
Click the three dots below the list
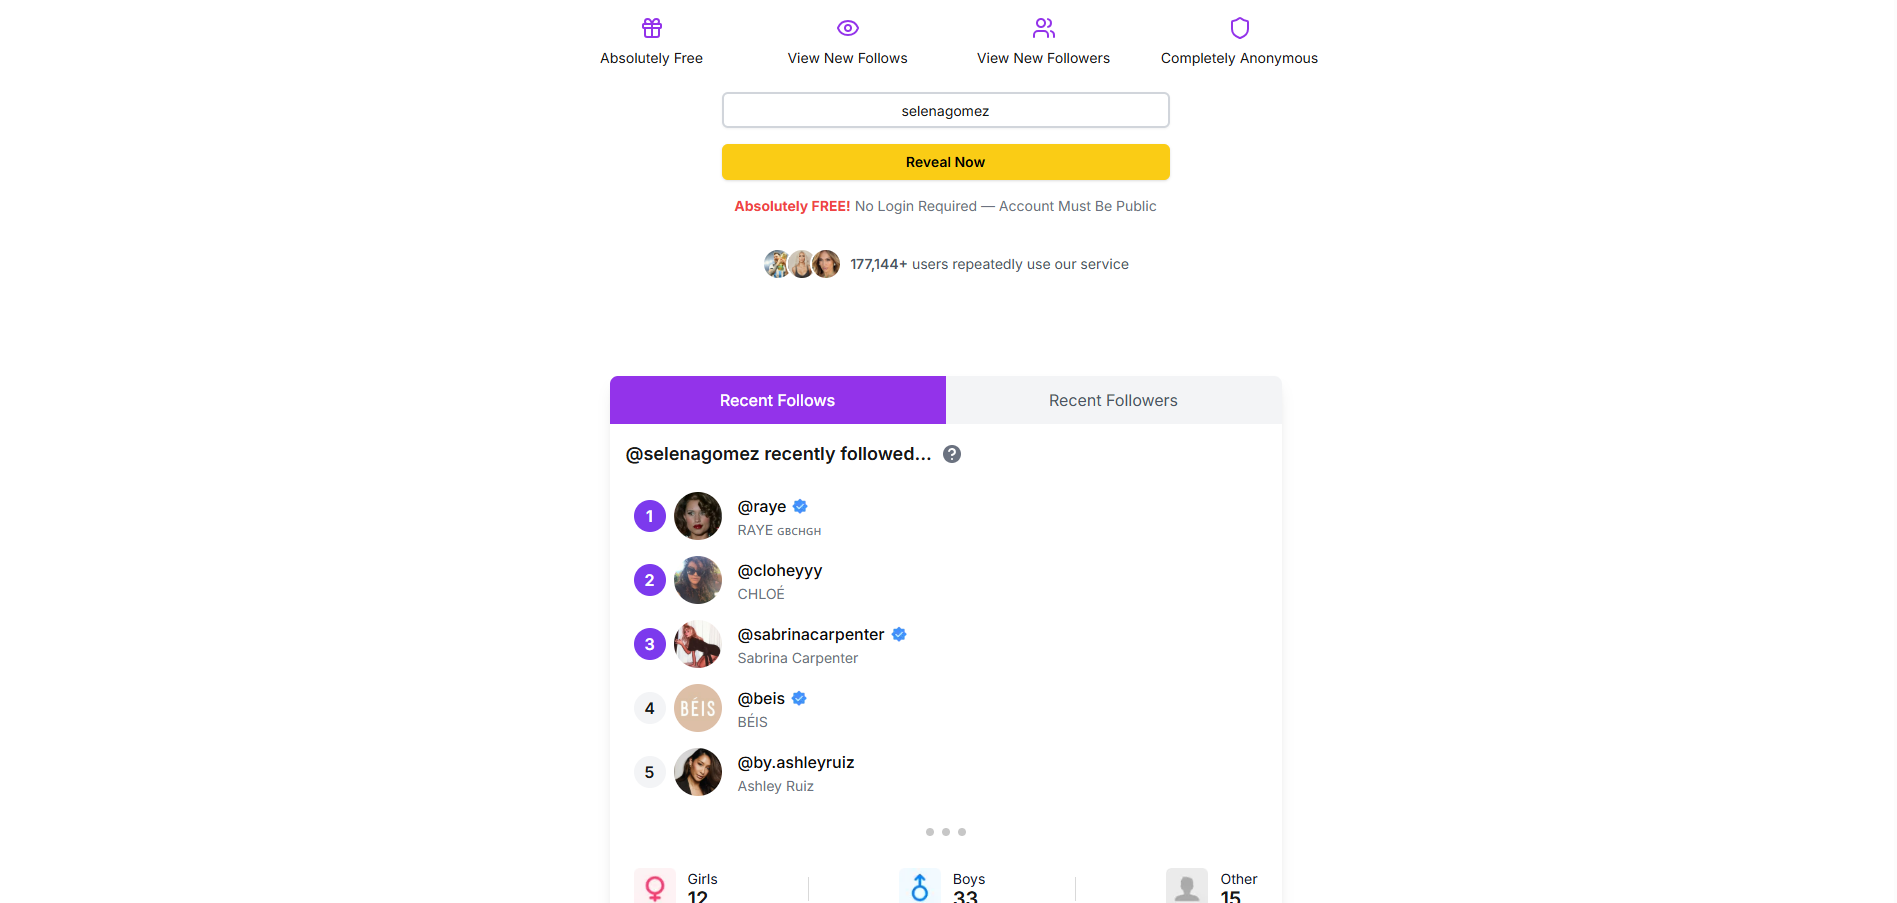(x=946, y=832)
